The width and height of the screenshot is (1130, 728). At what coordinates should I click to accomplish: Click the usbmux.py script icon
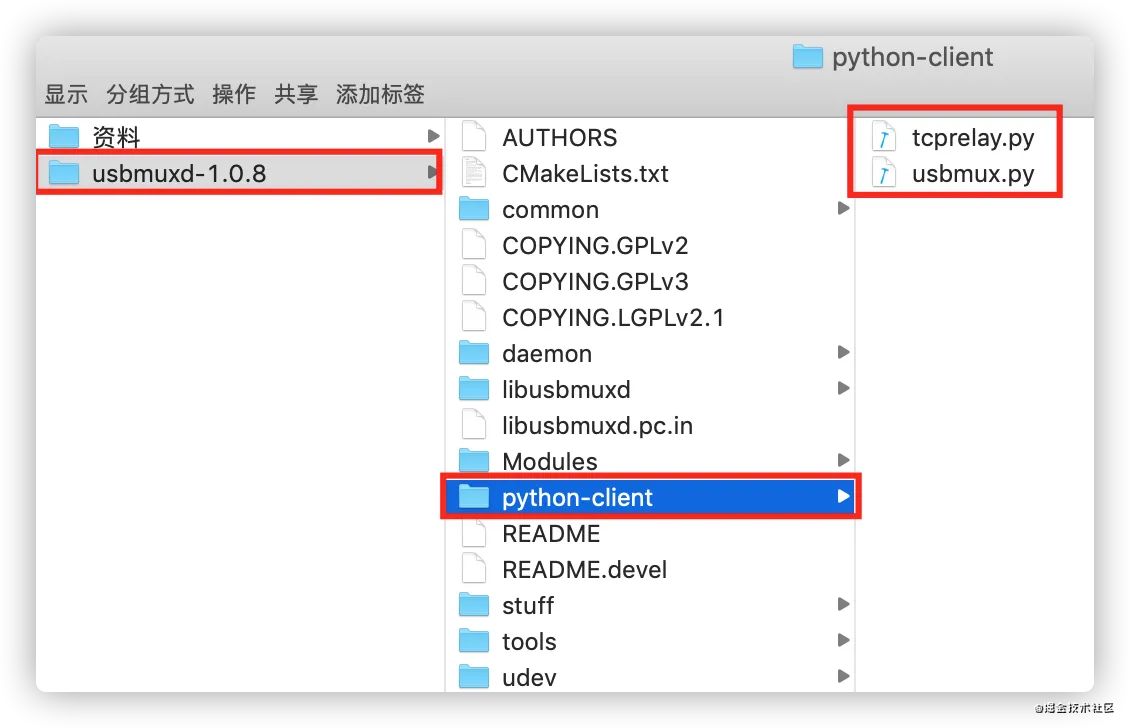(884, 173)
